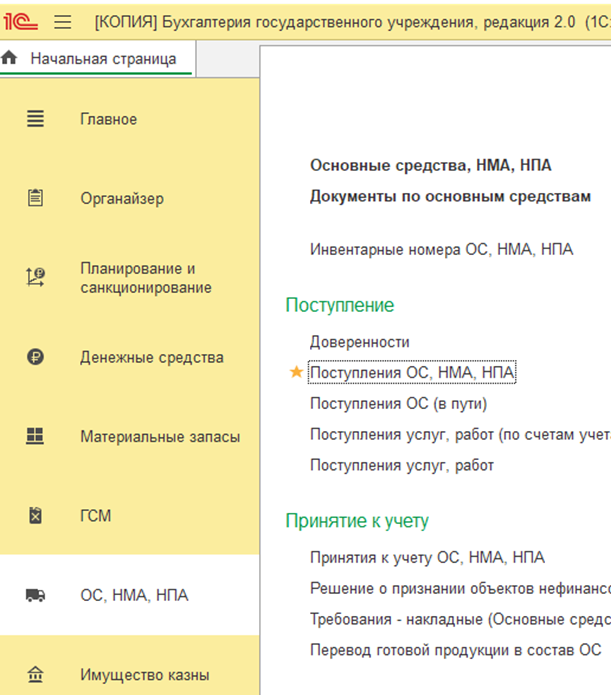Open the Денежные средства section
This screenshot has height=695, width=611.
click(152, 357)
